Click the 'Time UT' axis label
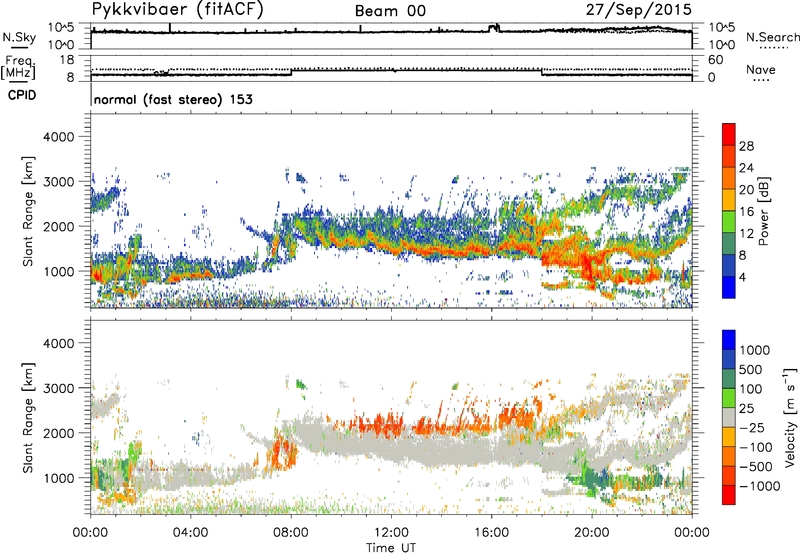 tap(391, 548)
